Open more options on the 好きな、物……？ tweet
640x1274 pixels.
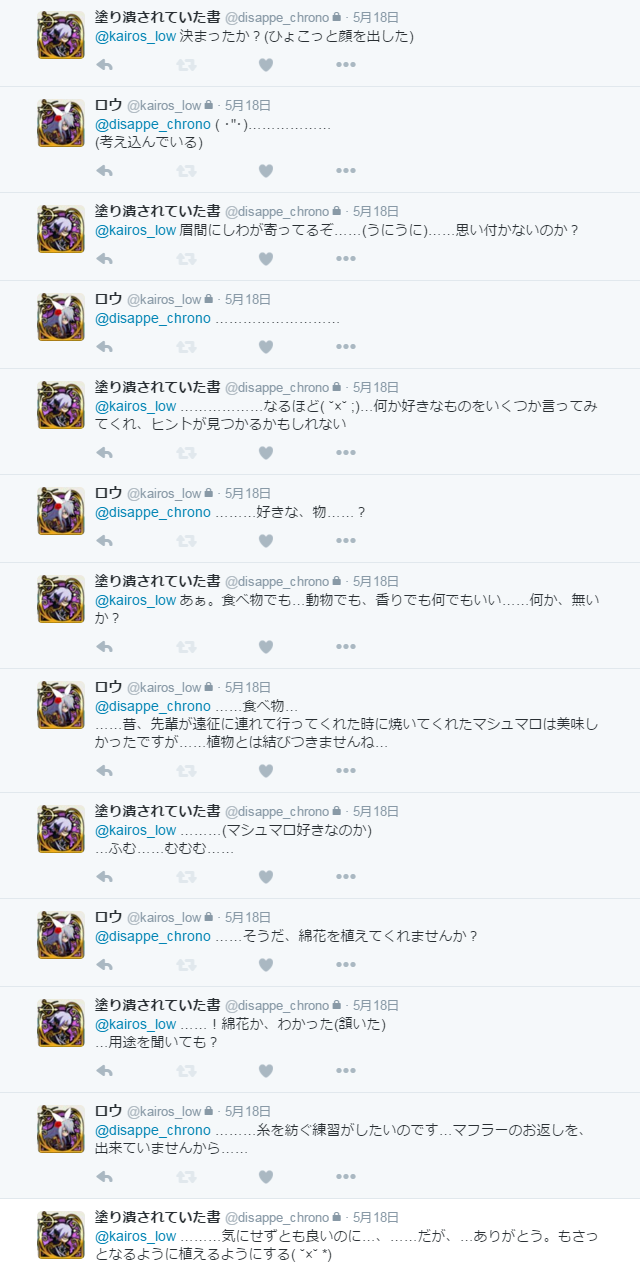tap(346, 541)
